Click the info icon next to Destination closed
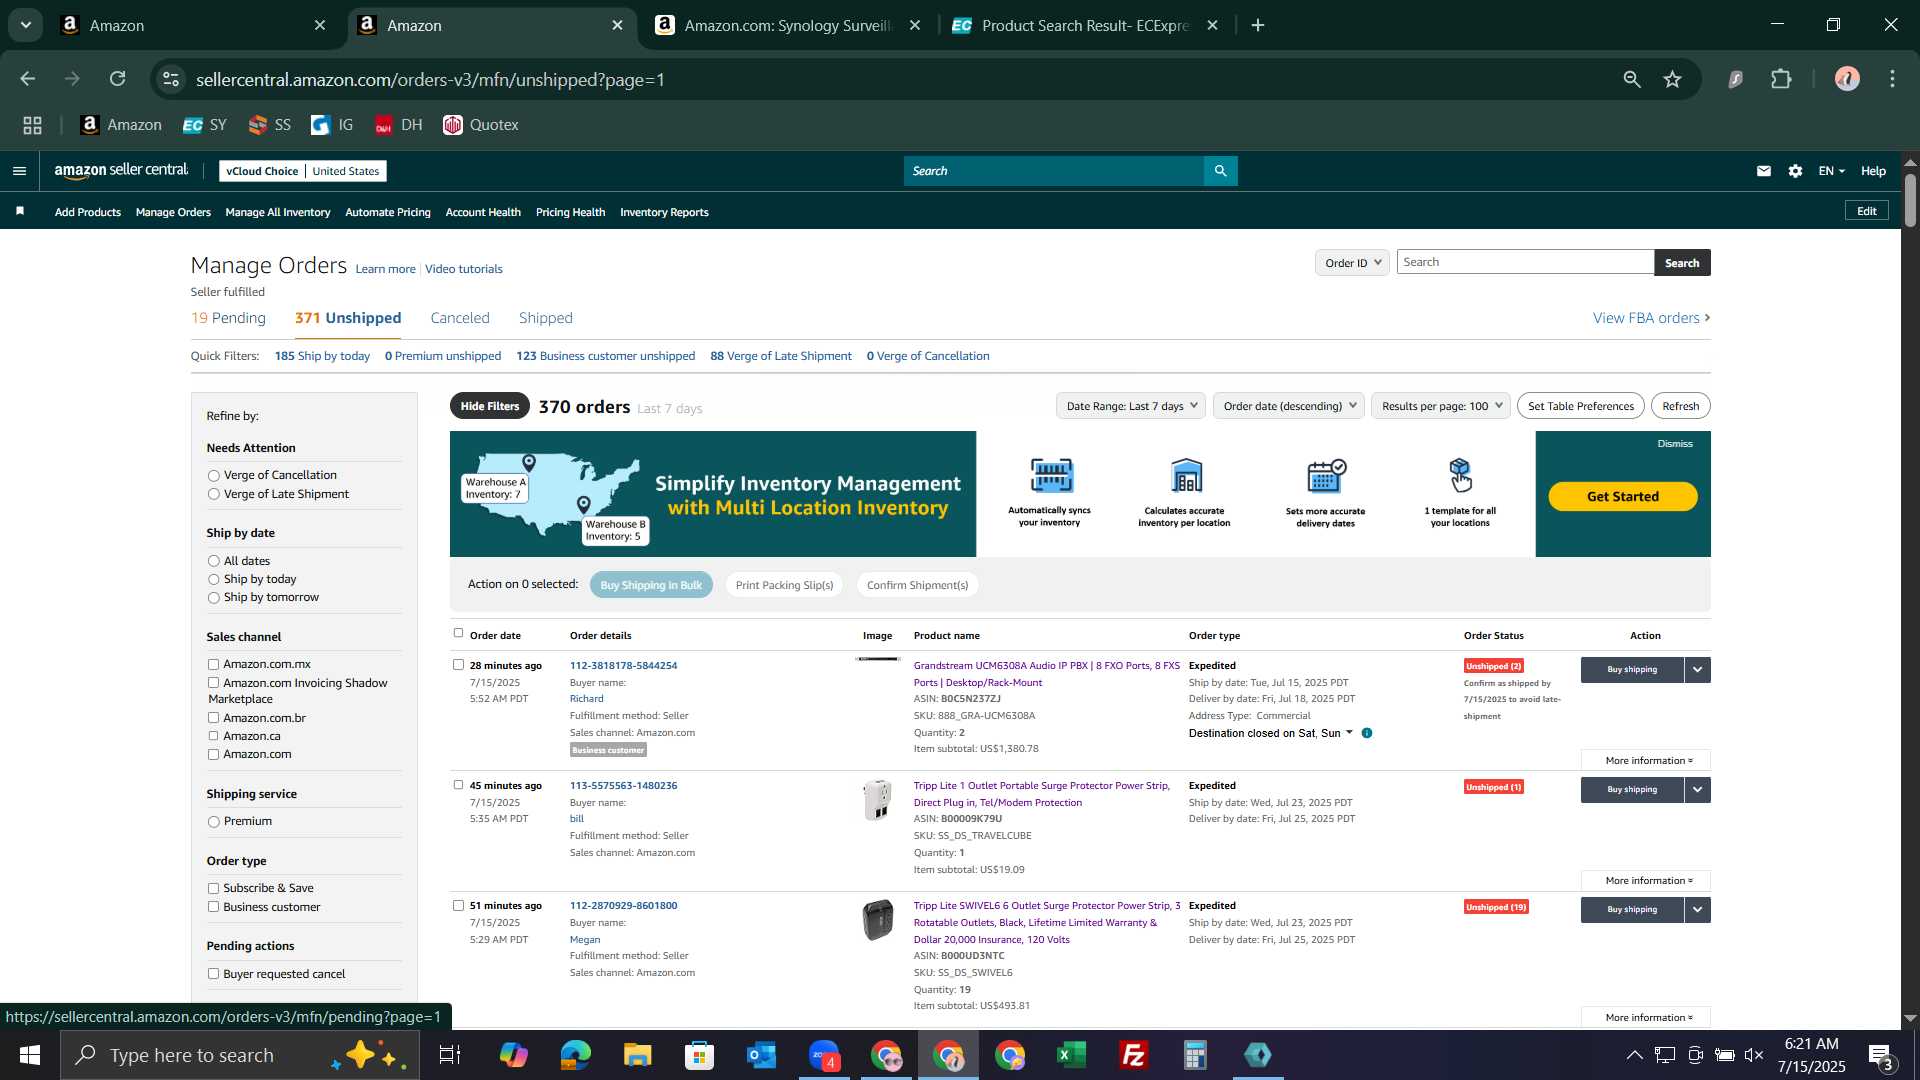Image resolution: width=1920 pixels, height=1080 pixels. (1367, 733)
